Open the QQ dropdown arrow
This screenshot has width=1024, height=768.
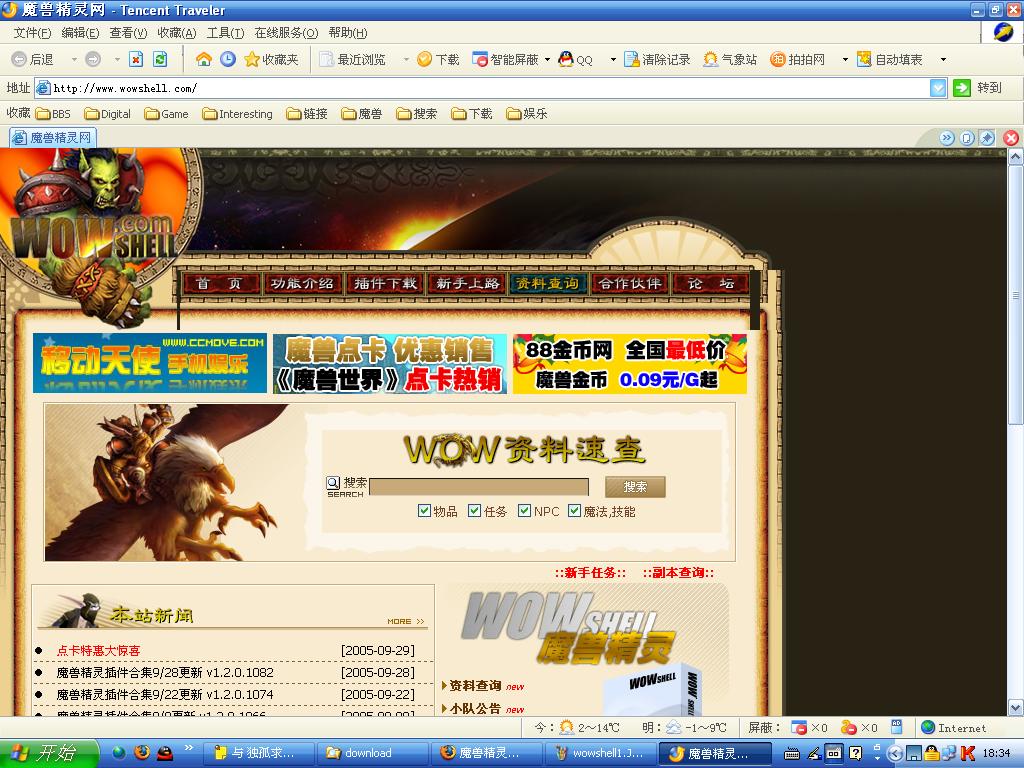pyautogui.click(x=613, y=59)
